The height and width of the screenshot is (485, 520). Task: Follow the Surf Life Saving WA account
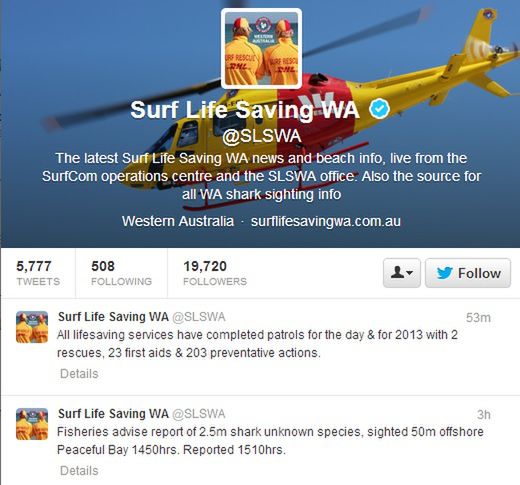[468, 273]
